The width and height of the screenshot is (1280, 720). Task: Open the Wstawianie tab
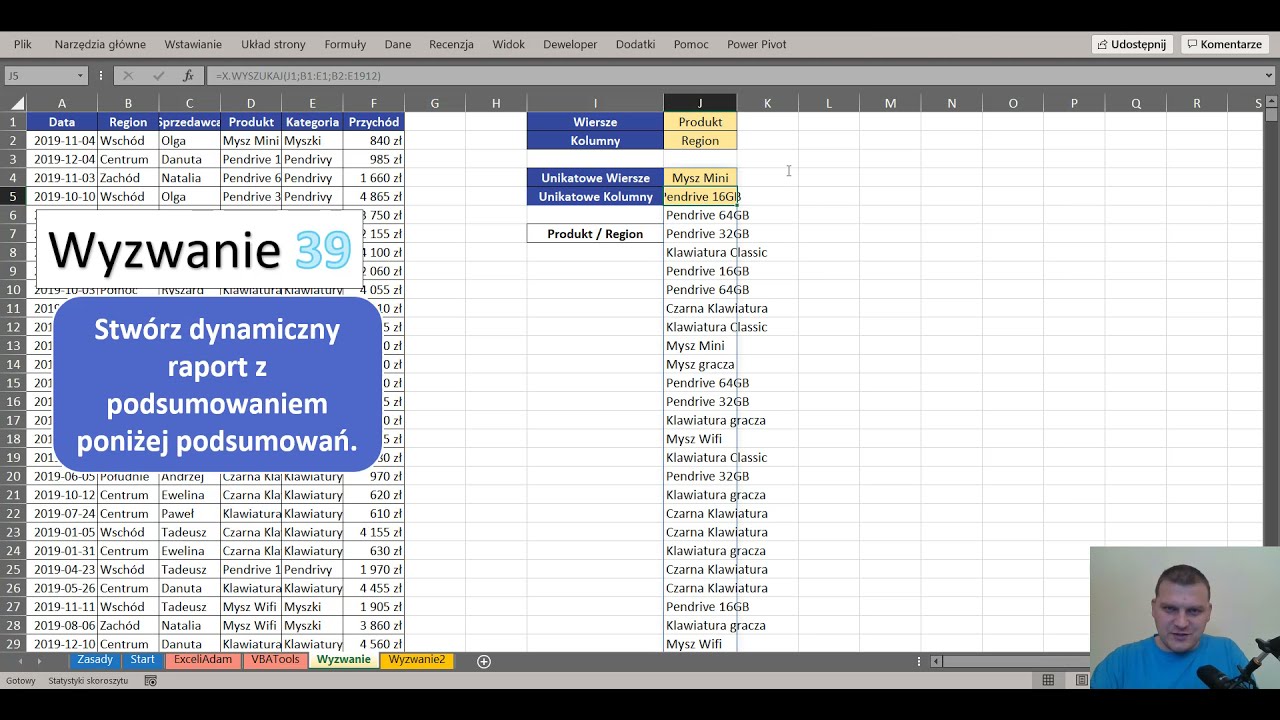[x=193, y=44]
